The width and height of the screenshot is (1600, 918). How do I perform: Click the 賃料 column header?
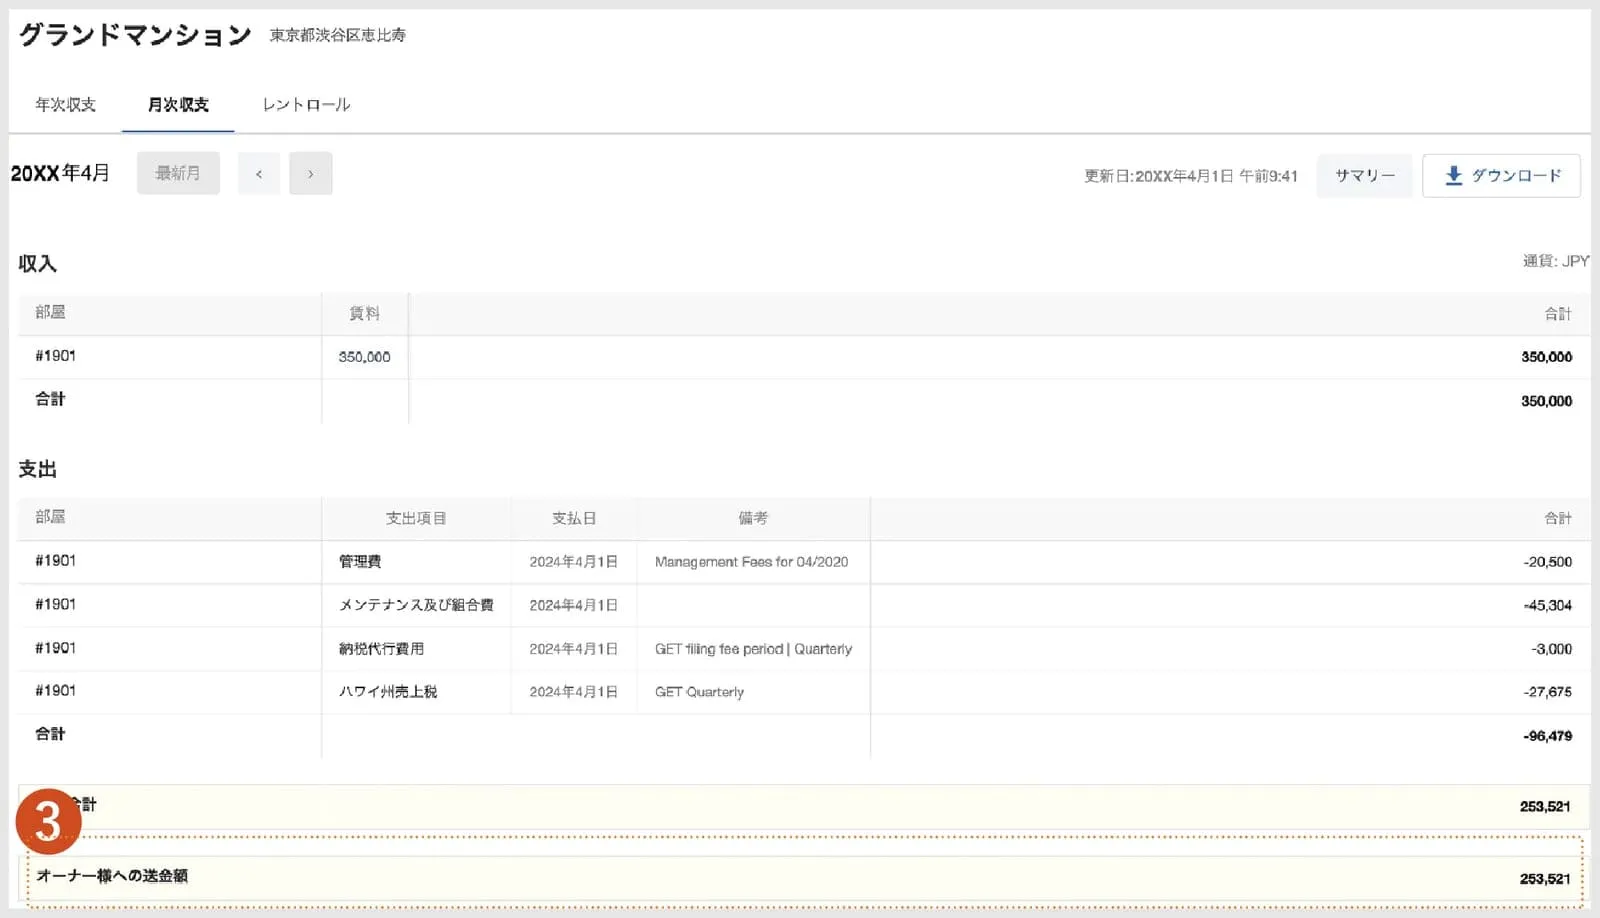[x=364, y=313]
